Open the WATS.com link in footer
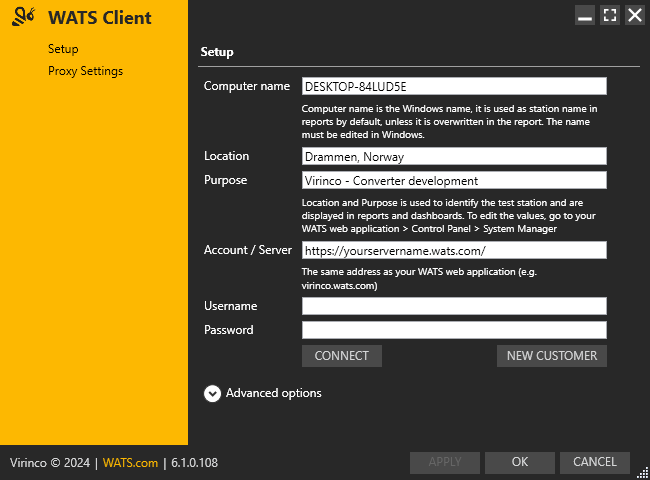Viewport: 650px width, 480px height. (x=130, y=463)
